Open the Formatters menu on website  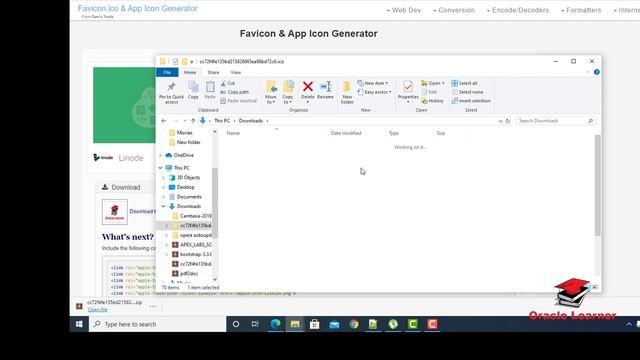(x=581, y=10)
